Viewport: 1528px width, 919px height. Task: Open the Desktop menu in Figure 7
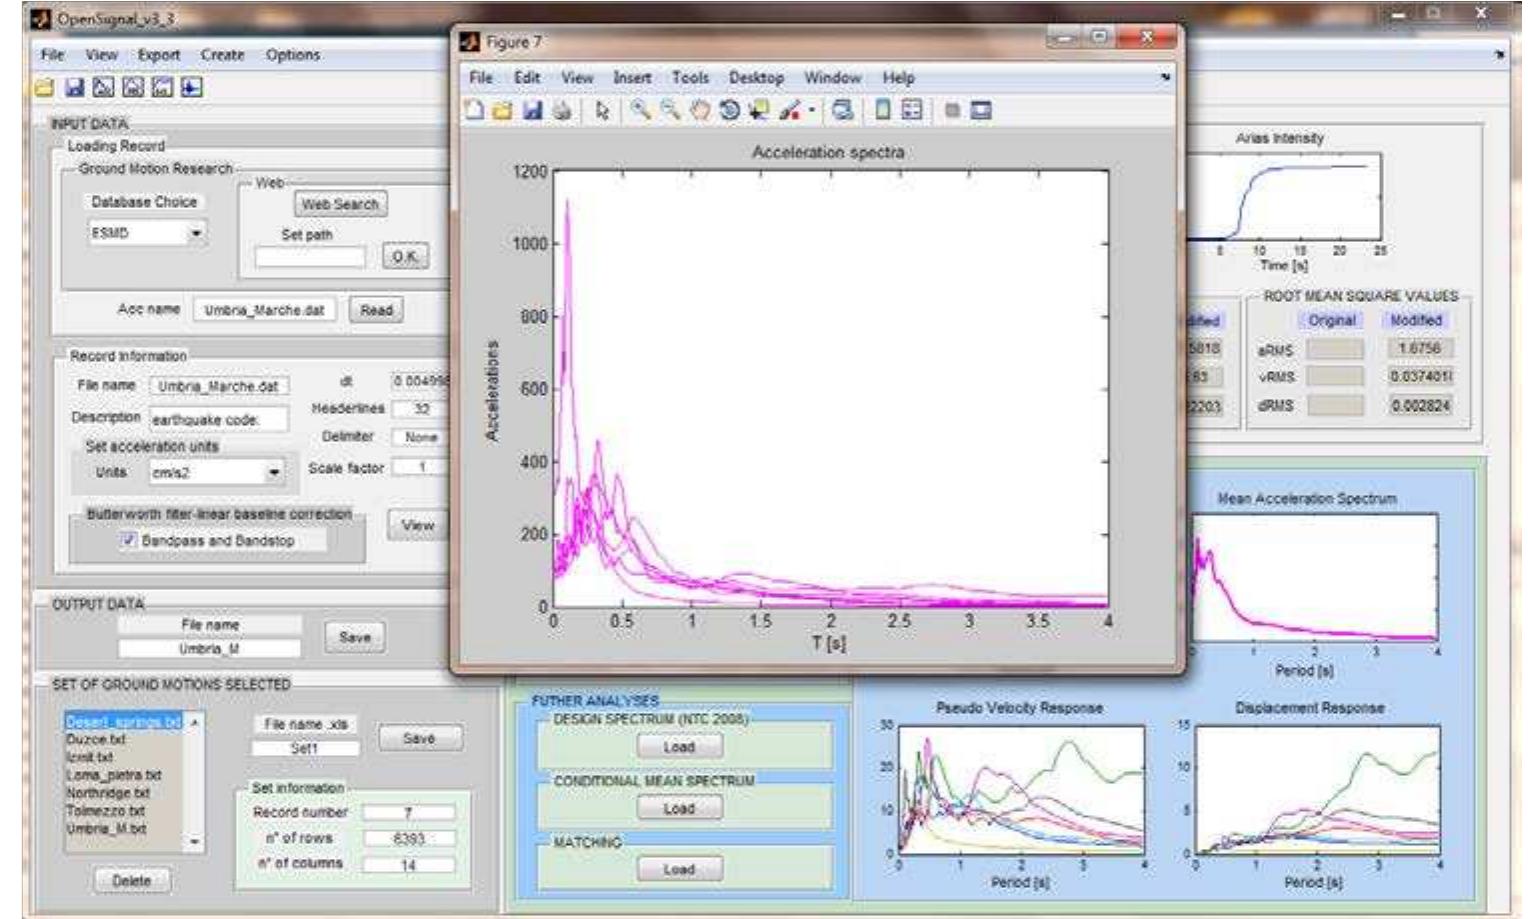click(756, 78)
